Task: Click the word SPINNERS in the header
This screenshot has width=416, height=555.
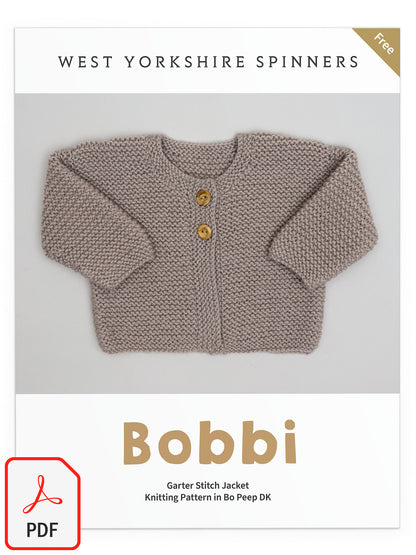Action: (307, 62)
